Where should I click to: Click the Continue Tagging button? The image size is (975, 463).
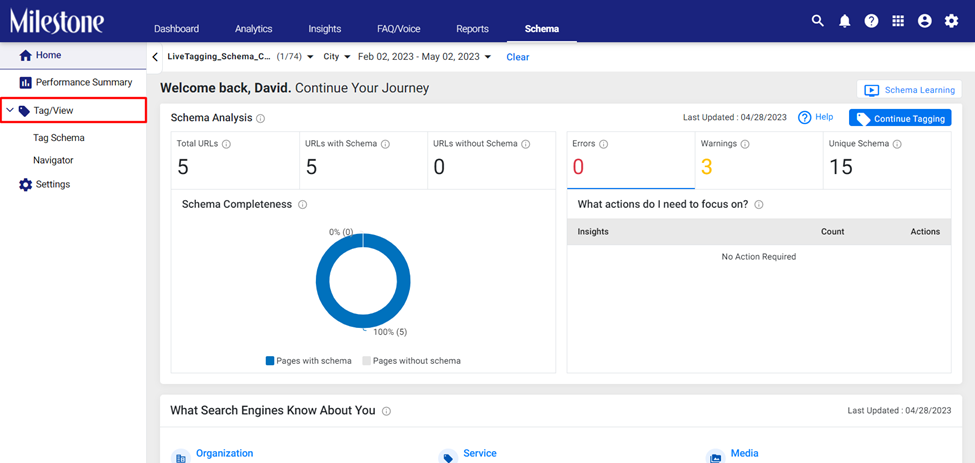click(x=900, y=118)
